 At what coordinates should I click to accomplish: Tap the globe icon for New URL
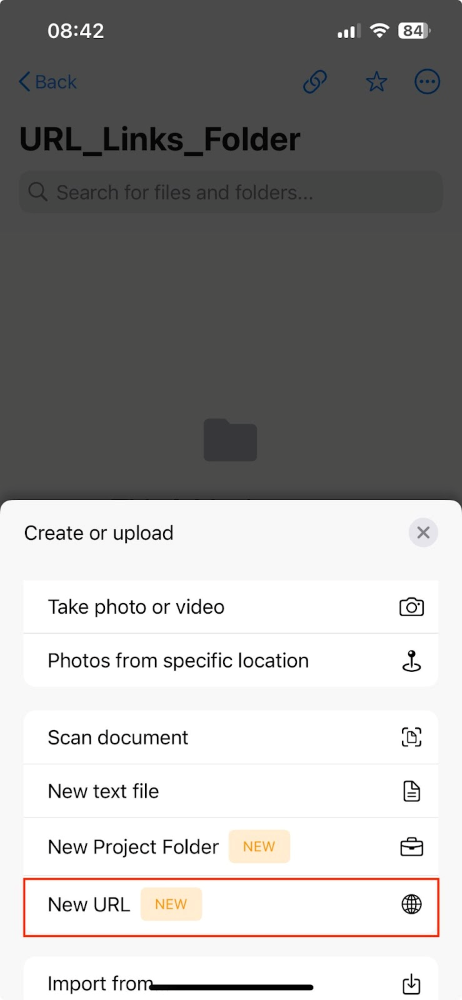coord(412,904)
